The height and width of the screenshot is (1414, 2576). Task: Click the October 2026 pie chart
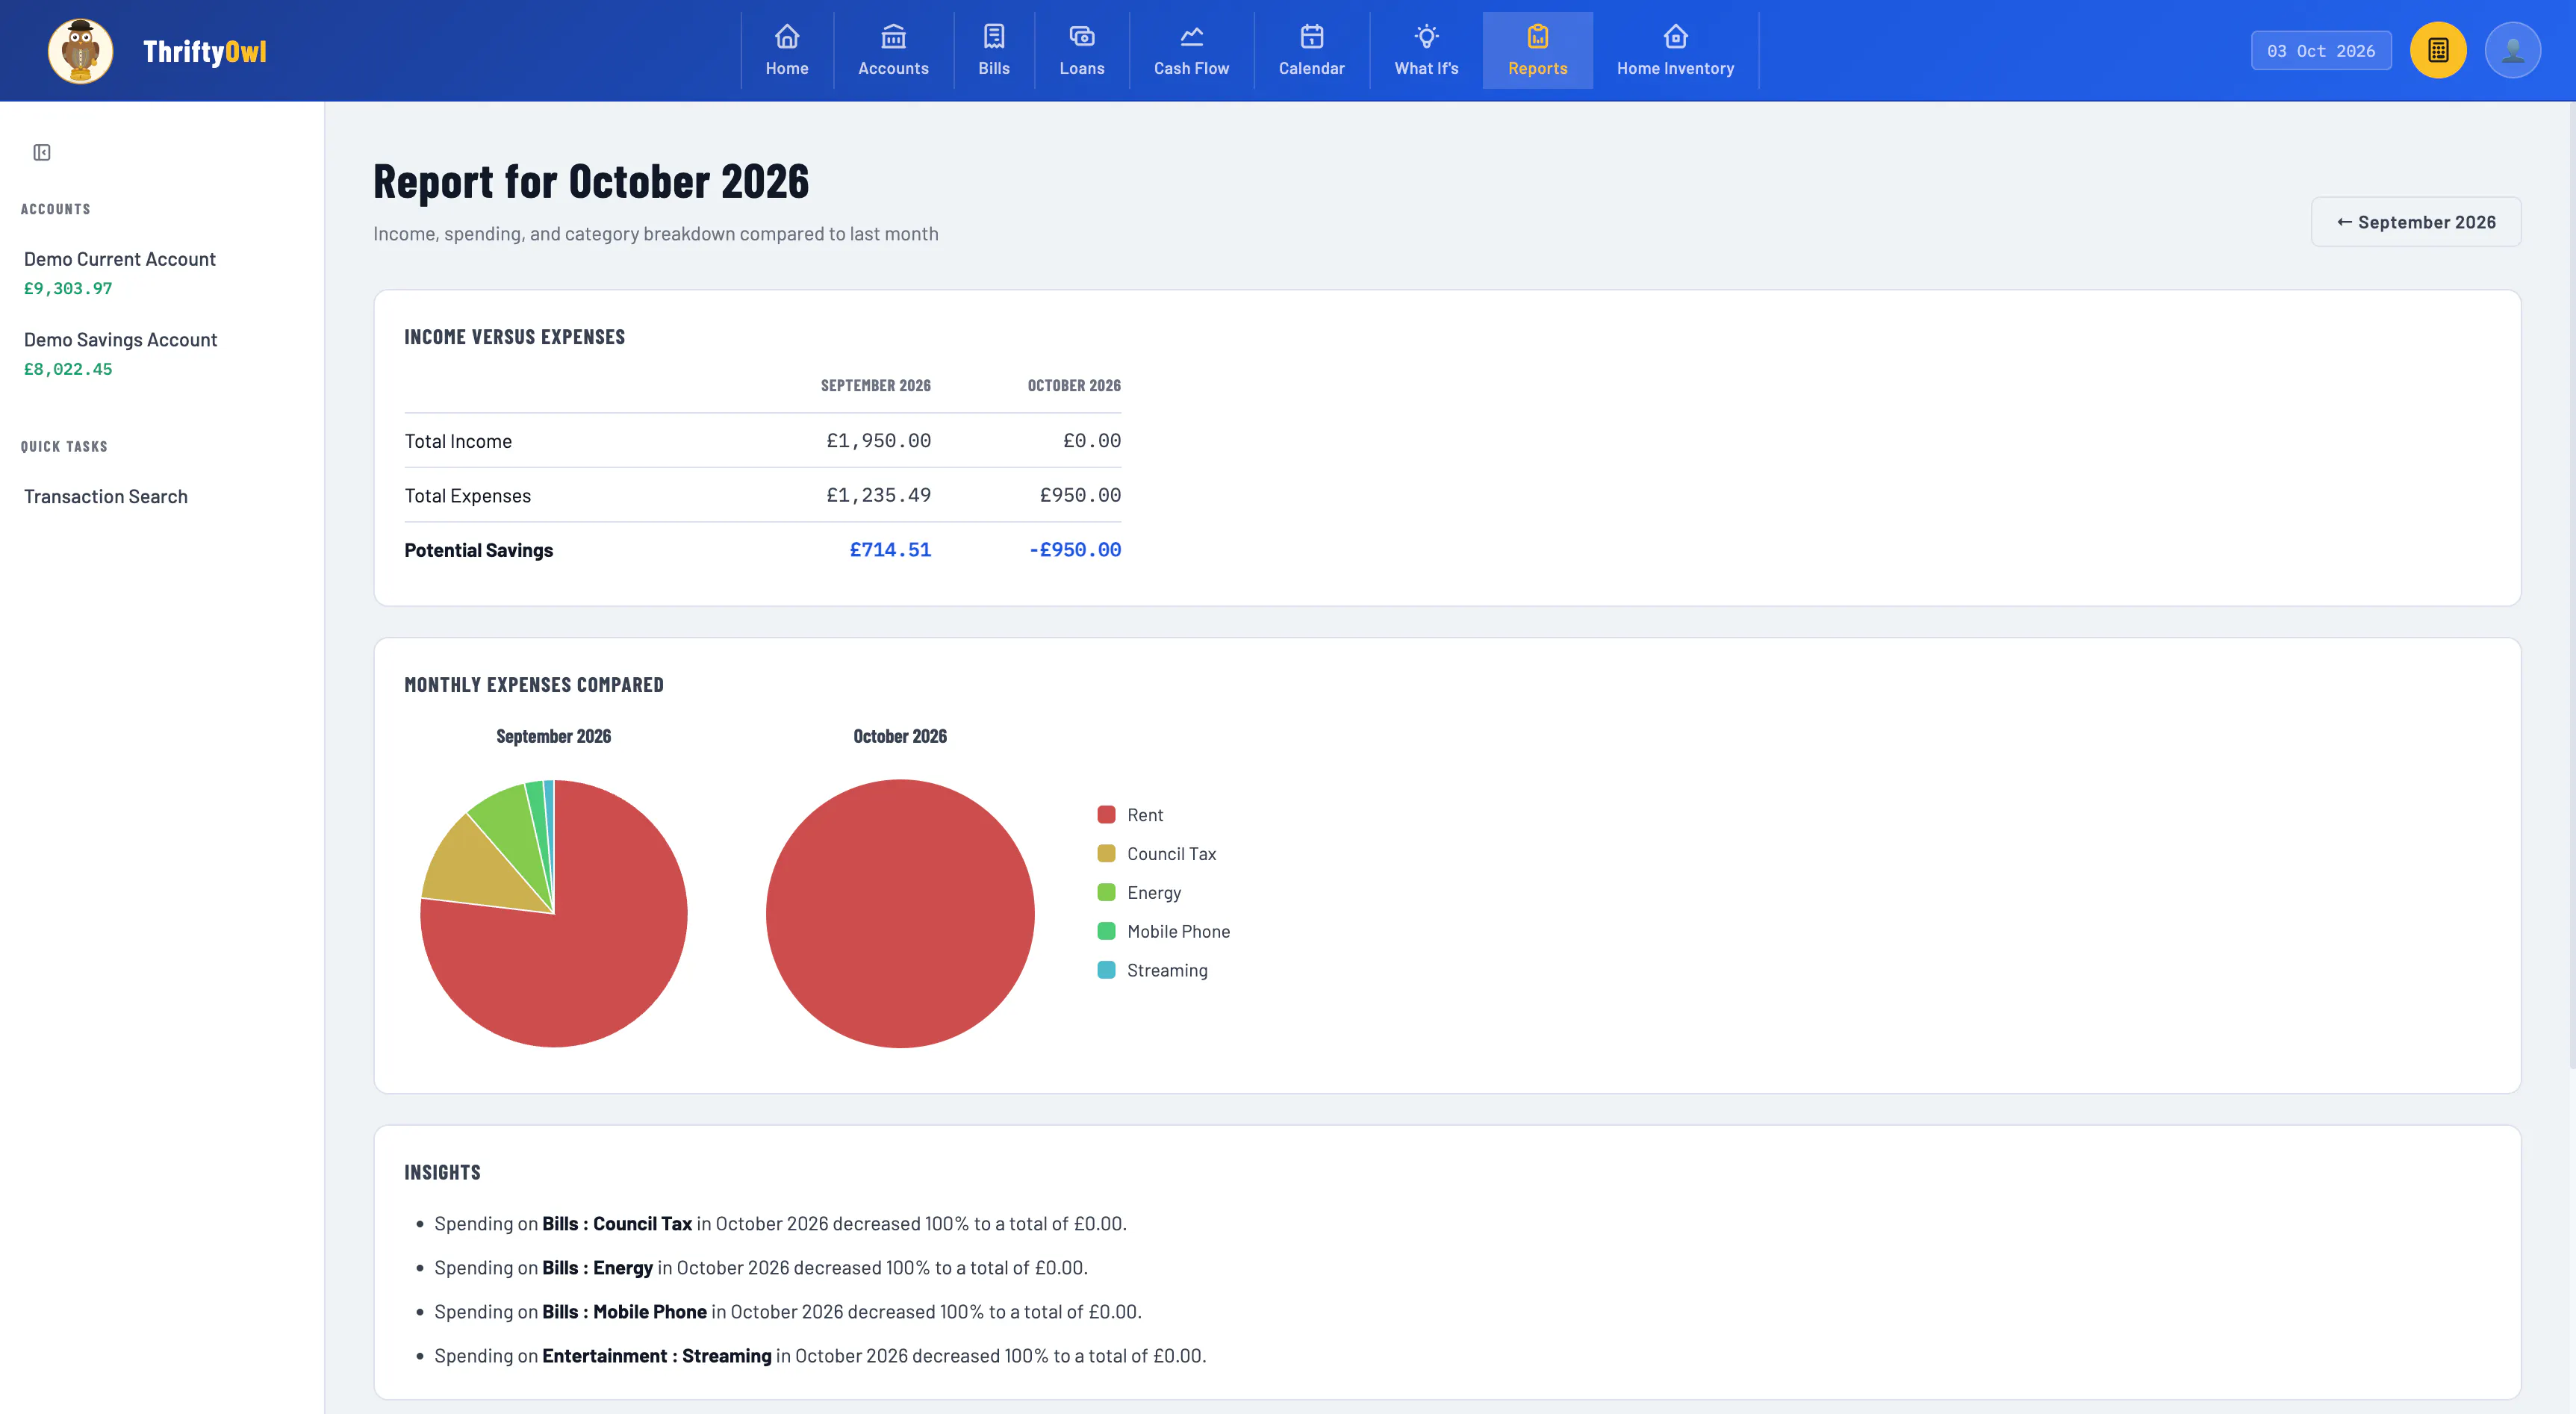point(900,914)
